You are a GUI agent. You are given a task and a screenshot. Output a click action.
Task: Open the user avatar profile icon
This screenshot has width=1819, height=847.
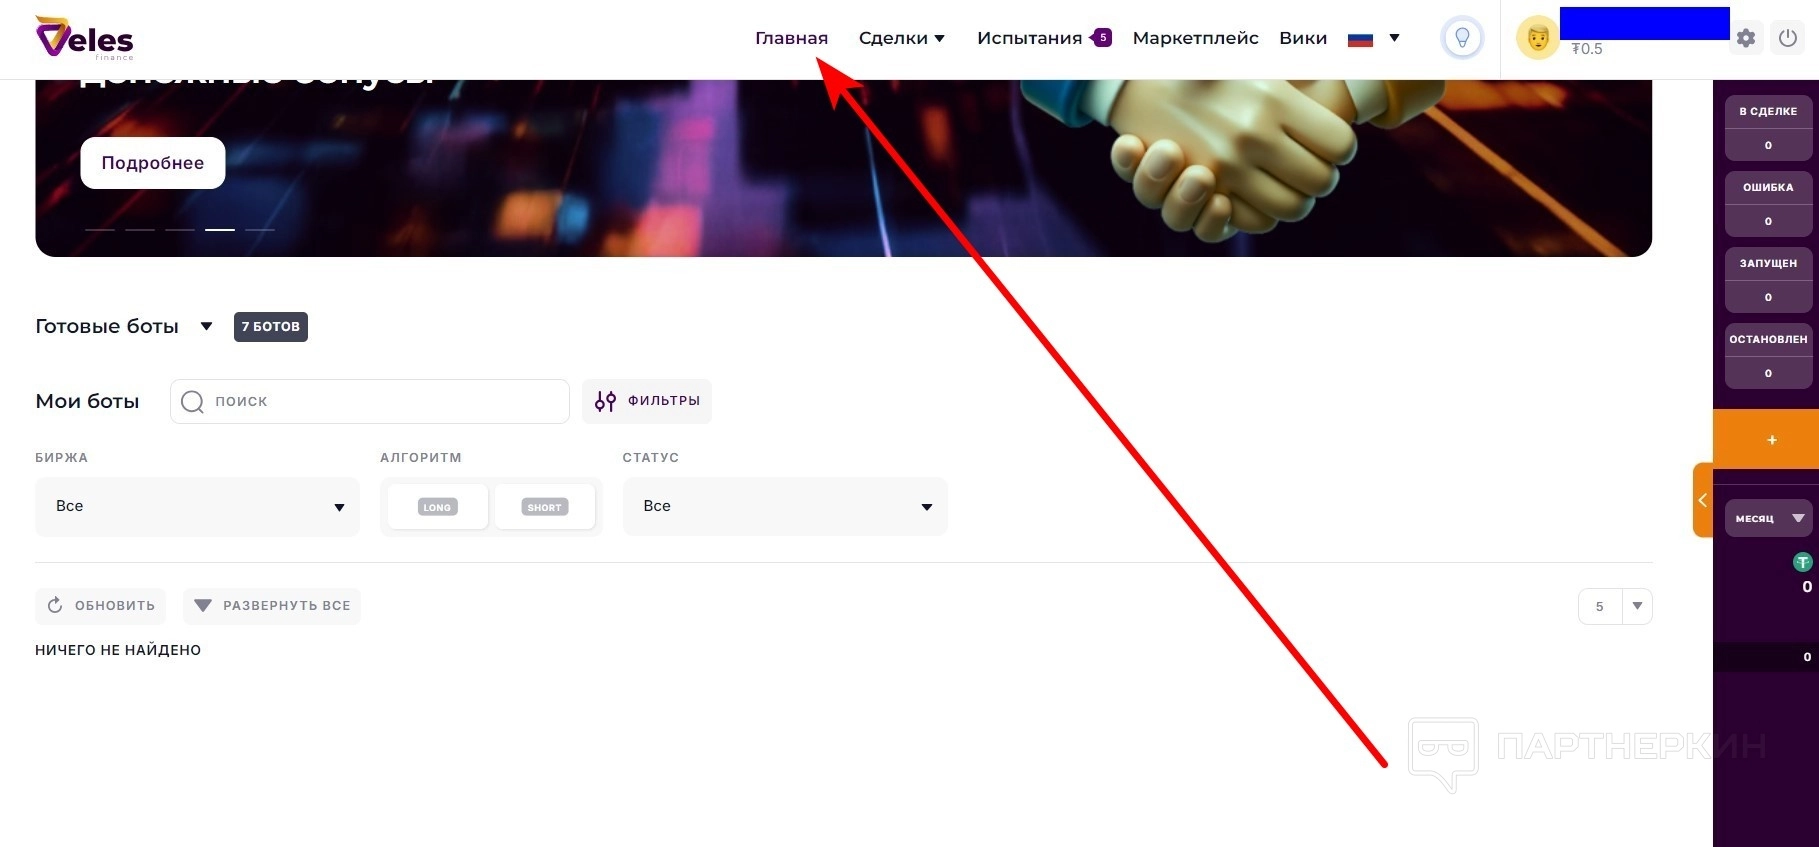(x=1538, y=38)
